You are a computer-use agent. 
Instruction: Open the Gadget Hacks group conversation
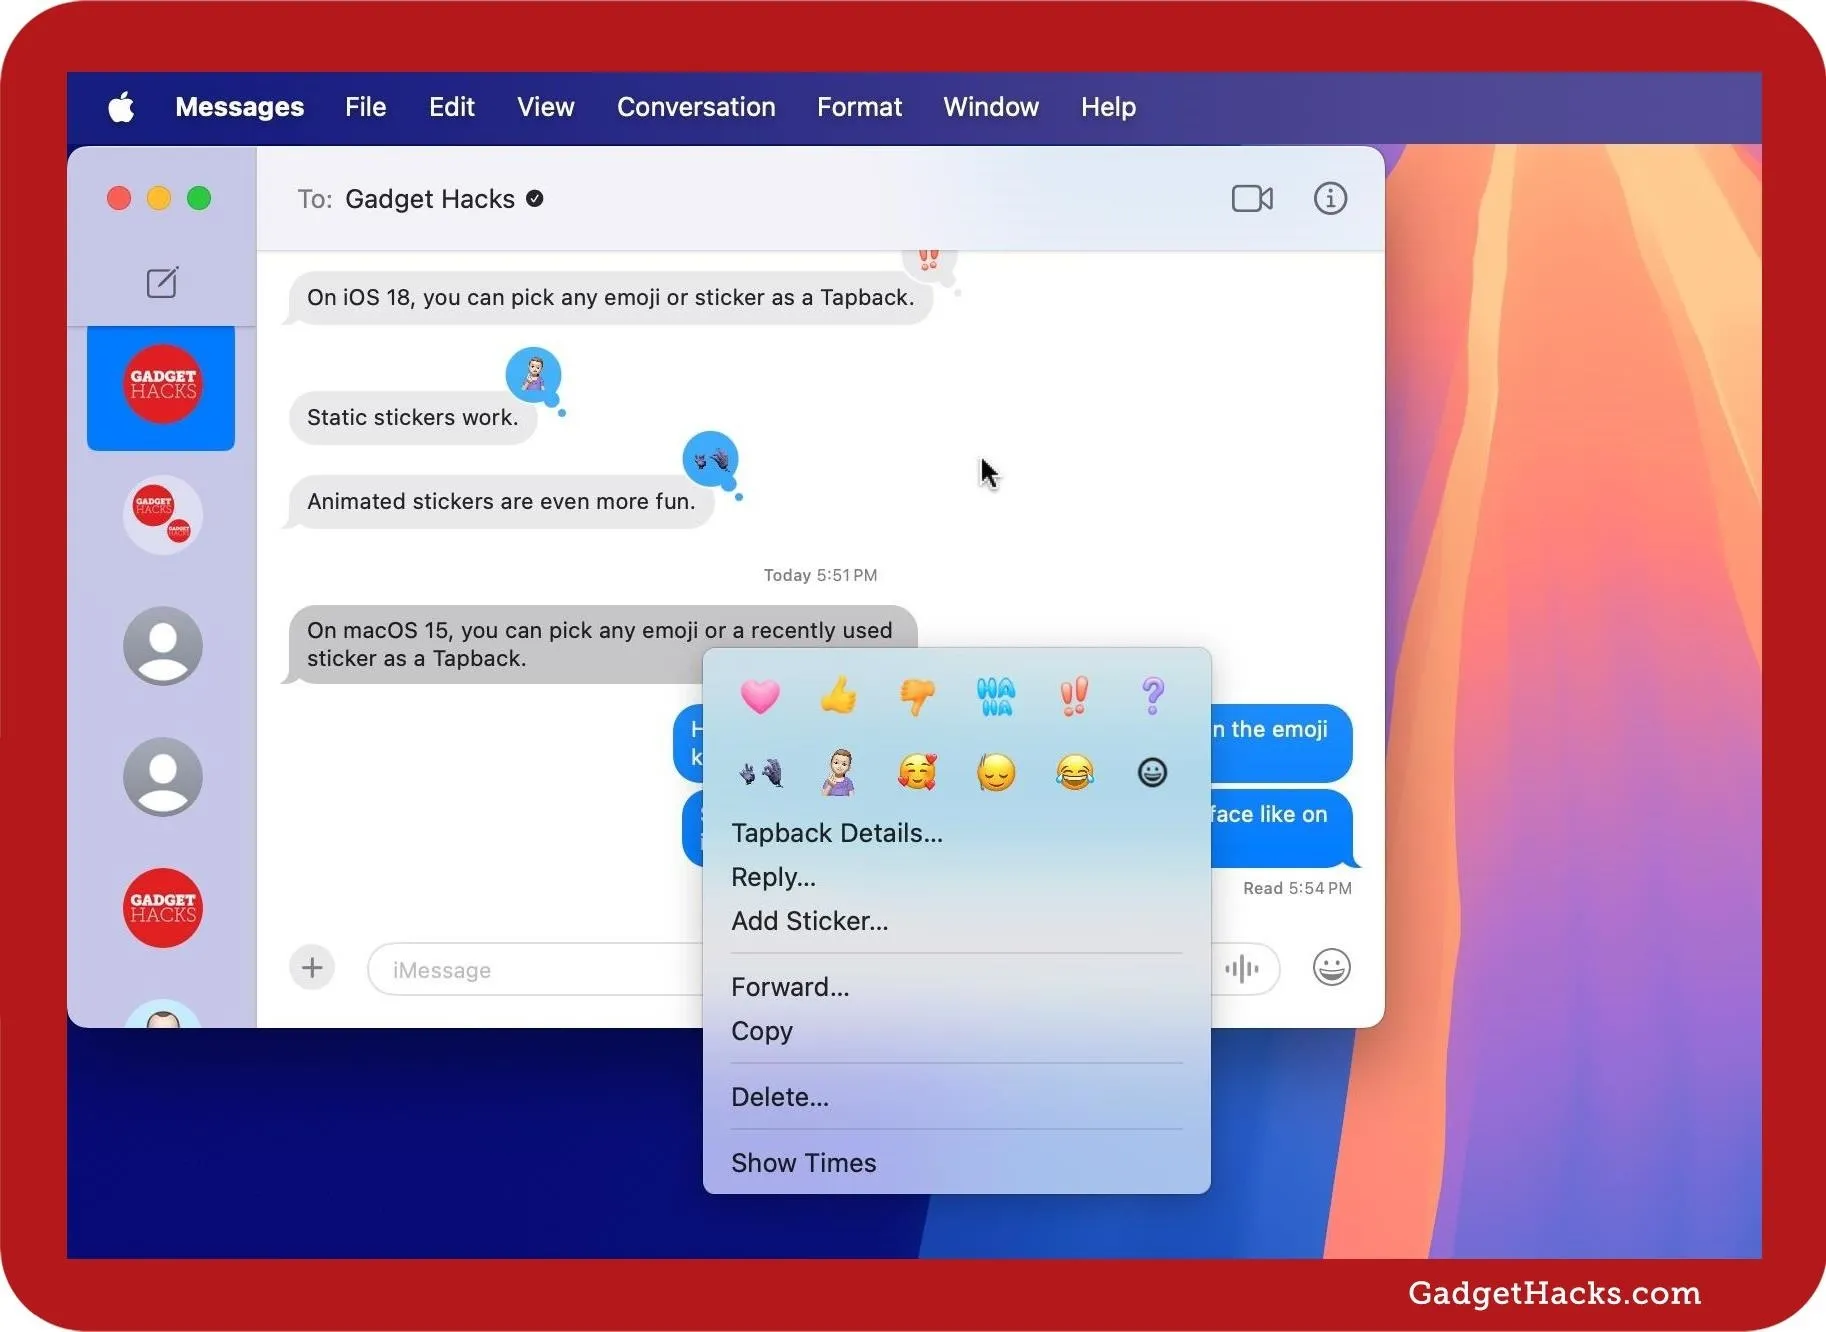(x=162, y=515)
